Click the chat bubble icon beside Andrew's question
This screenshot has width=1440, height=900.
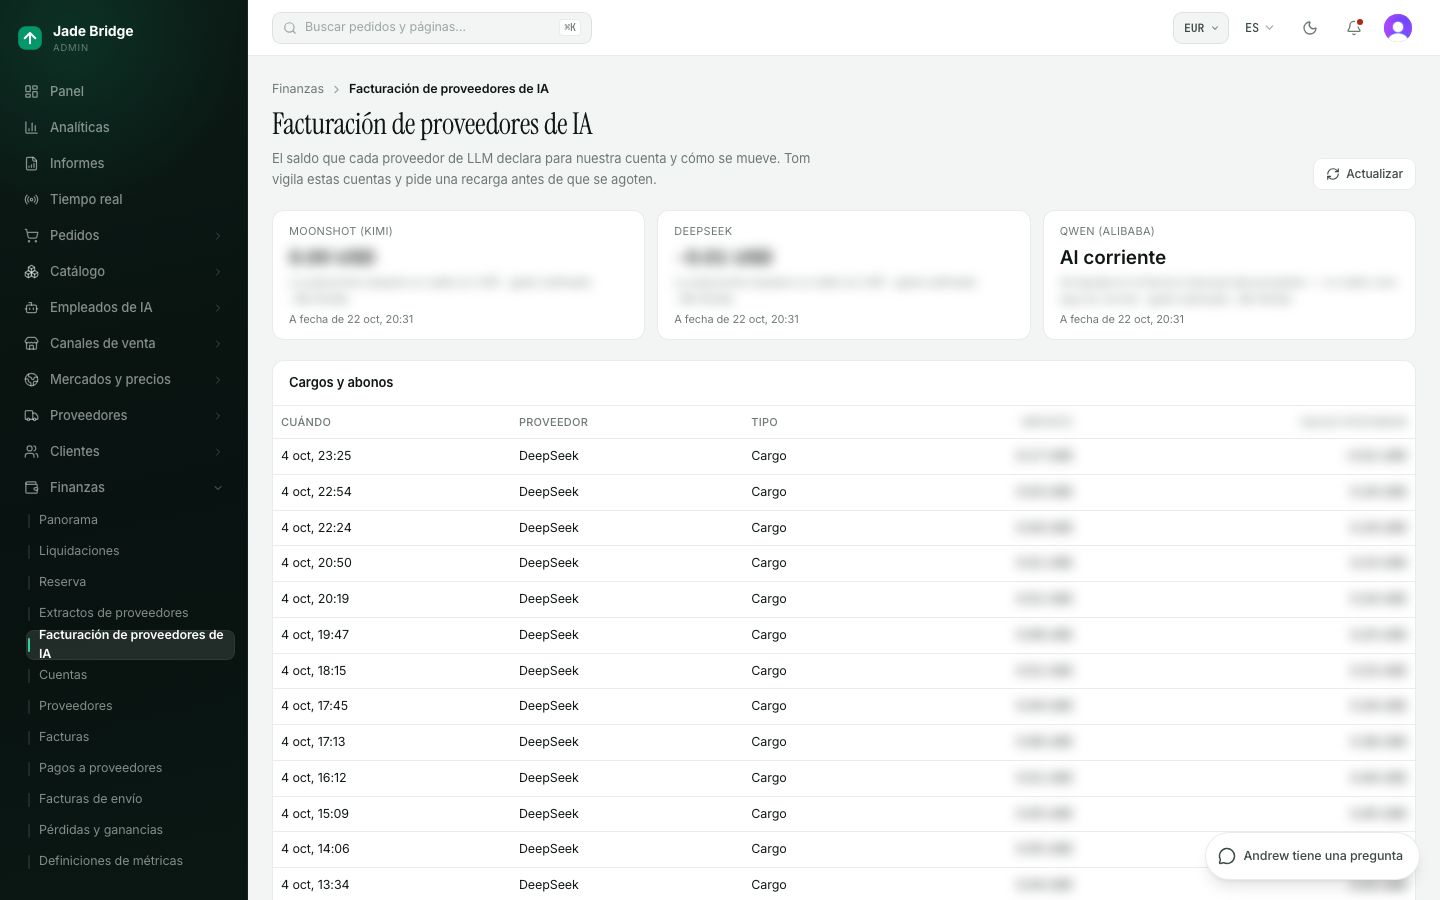(x=1227, y=856)
